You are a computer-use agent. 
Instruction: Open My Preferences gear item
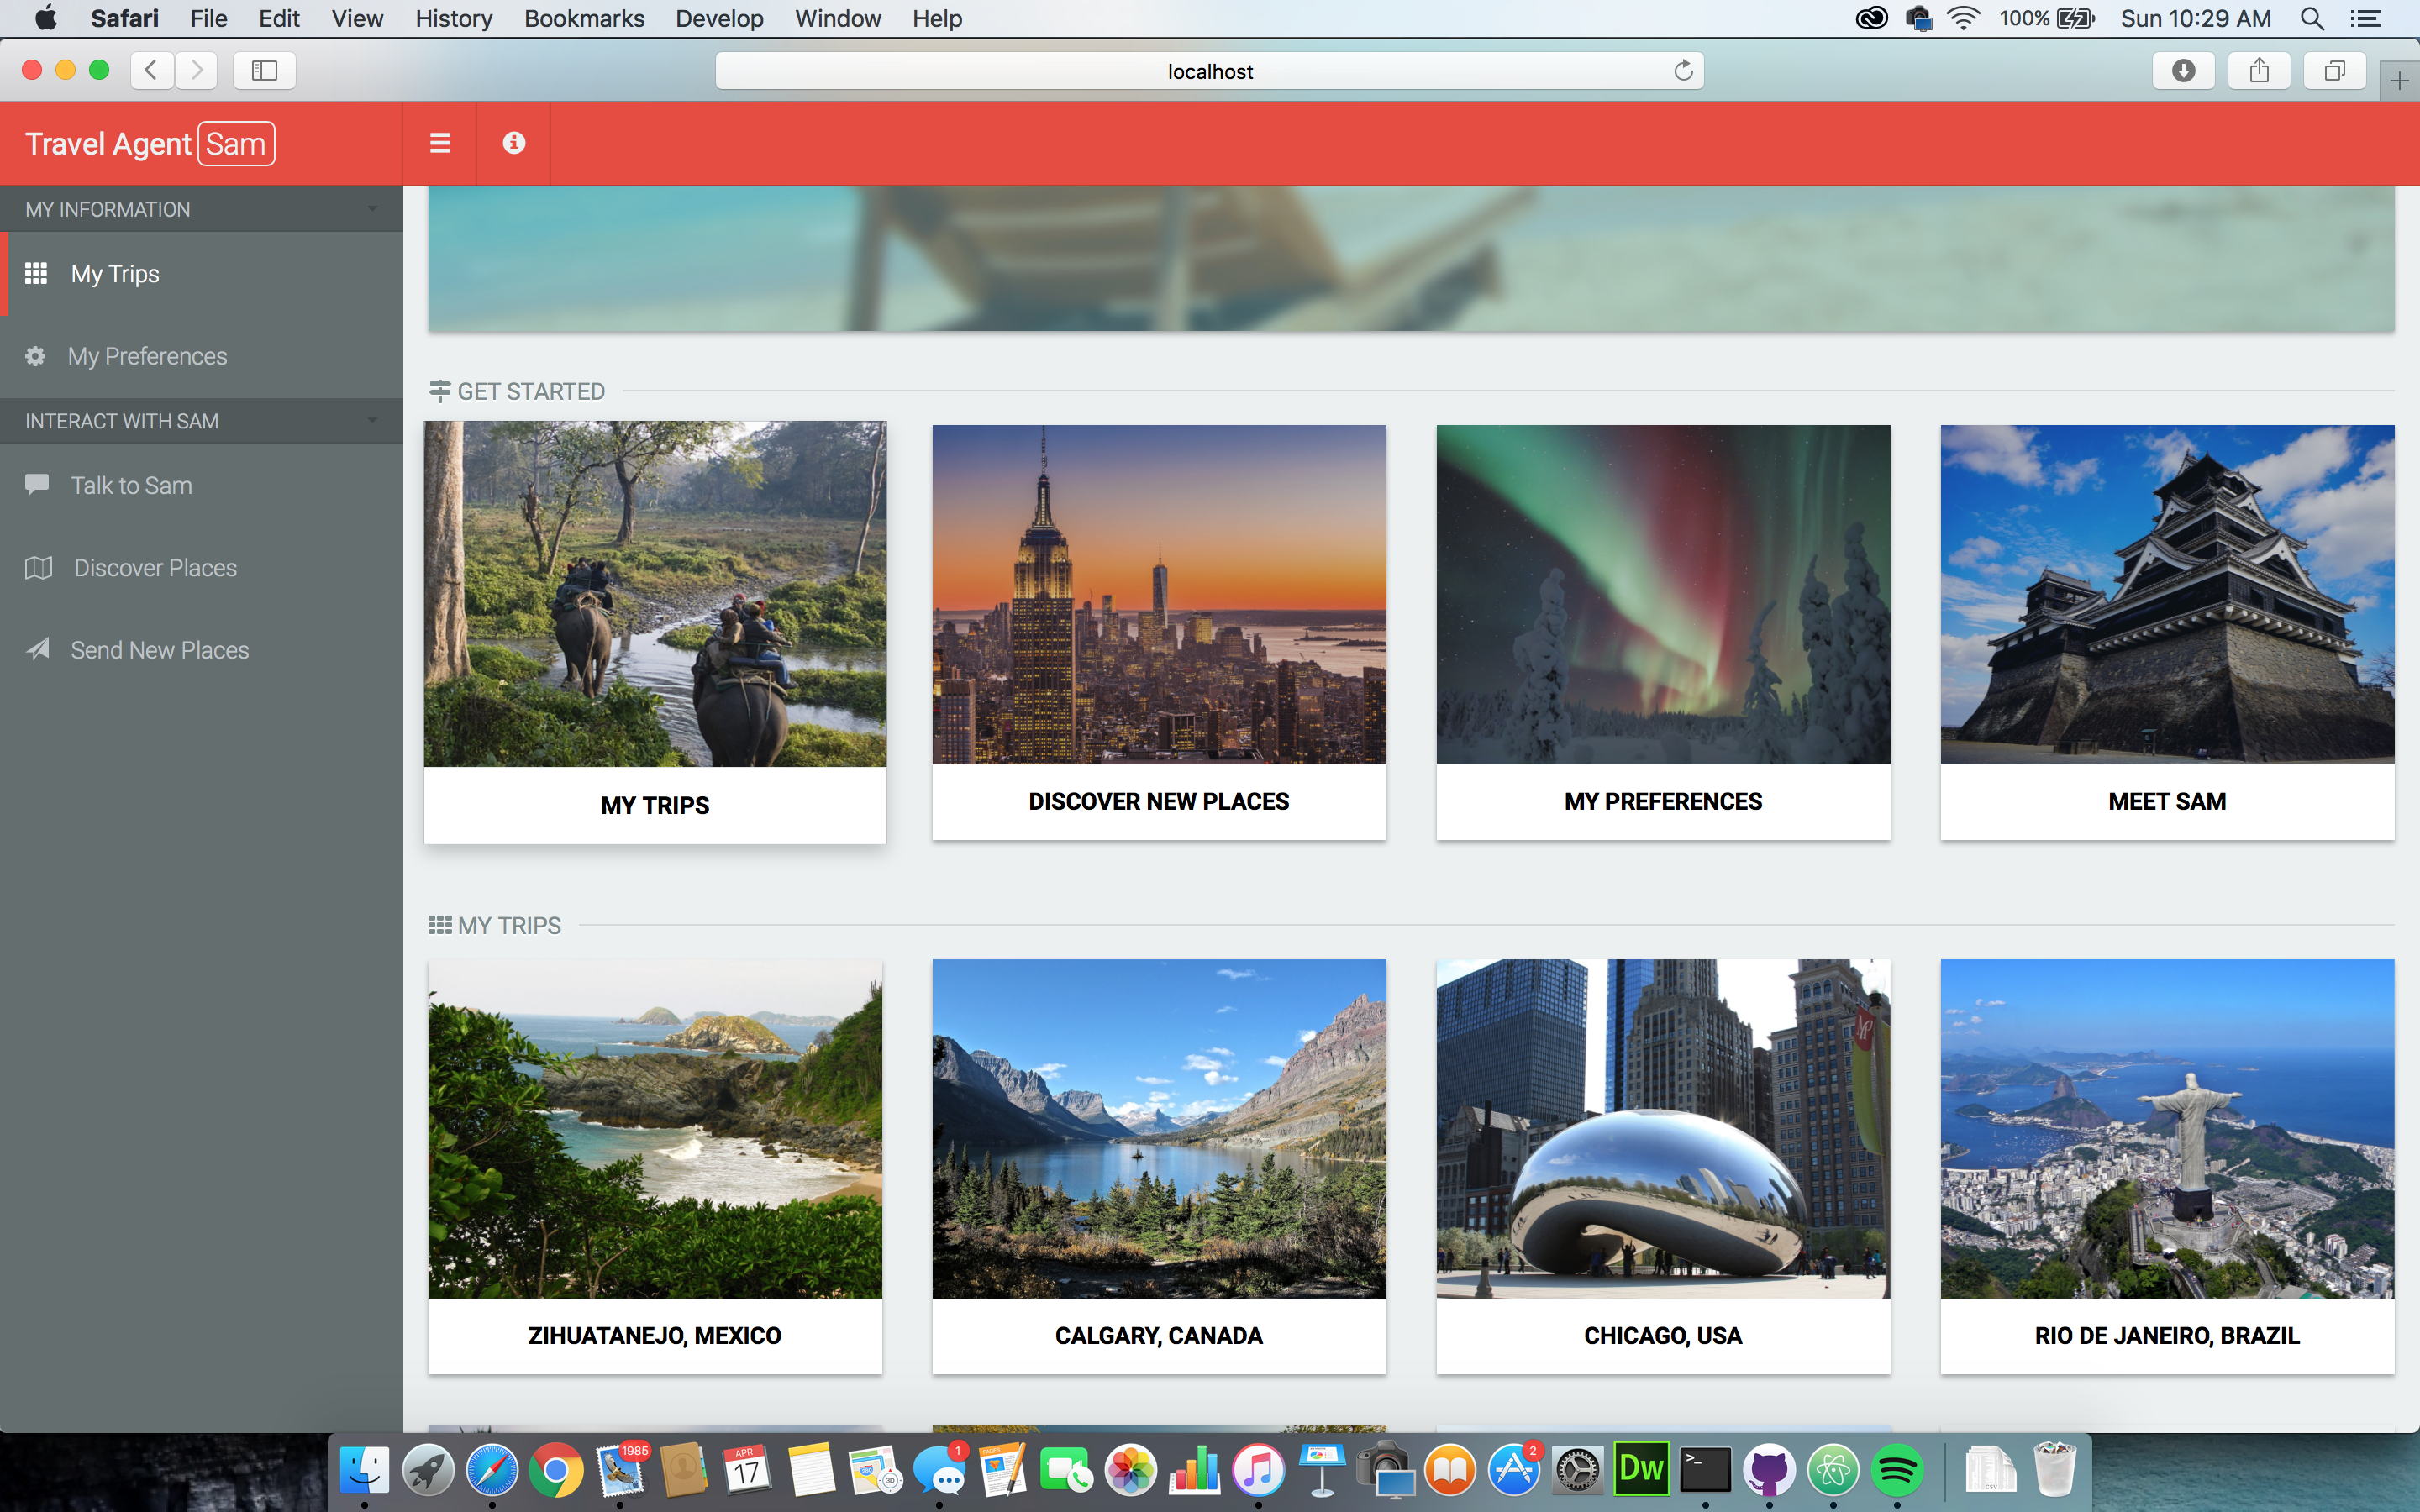click(x=147, y=356)
